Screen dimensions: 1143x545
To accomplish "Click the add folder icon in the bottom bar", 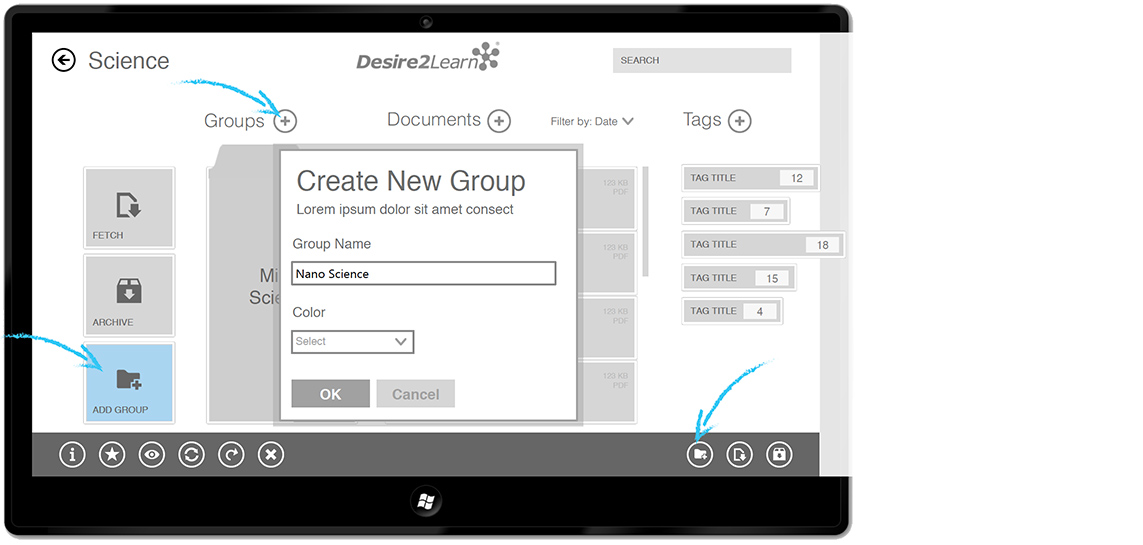I will (x=700, y=455).
